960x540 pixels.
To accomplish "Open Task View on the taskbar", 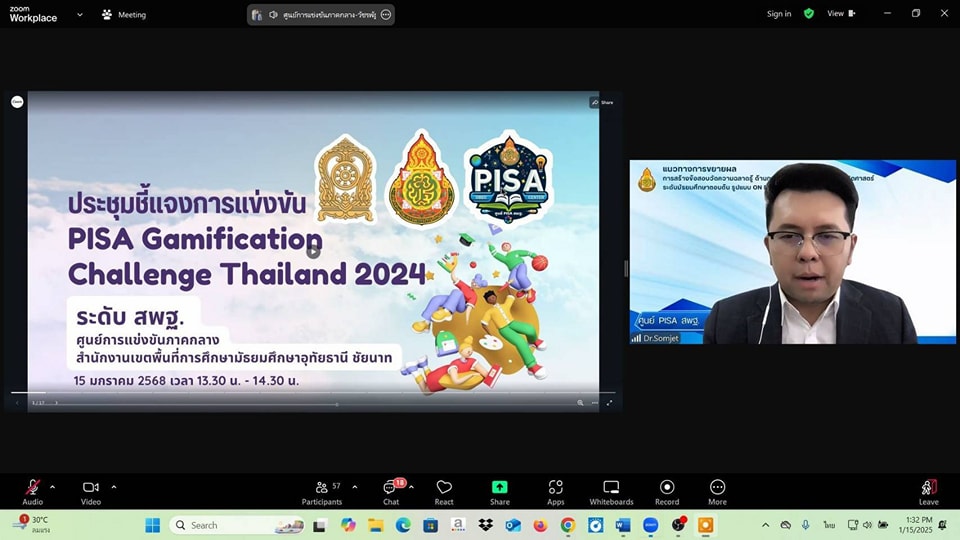I will 320,525.
